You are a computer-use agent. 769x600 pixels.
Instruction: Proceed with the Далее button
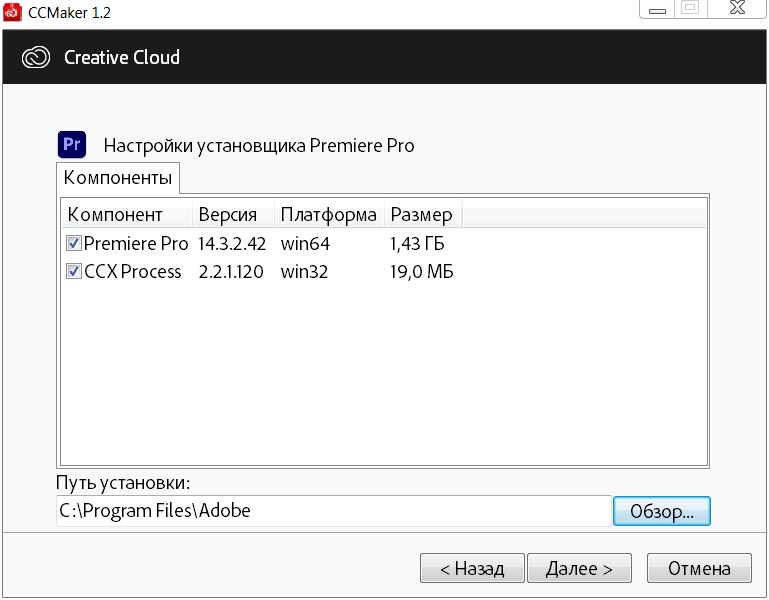coord(579,568)
